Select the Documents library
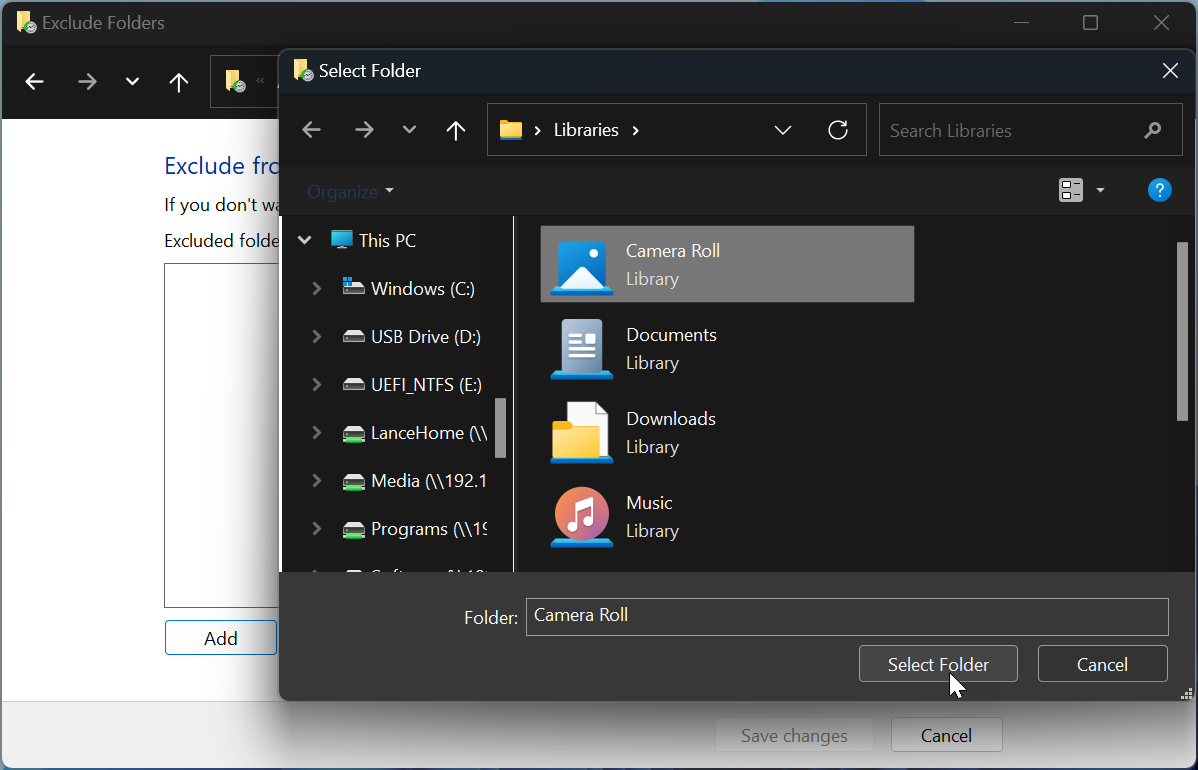1198x770 pixels. [671, 348]
